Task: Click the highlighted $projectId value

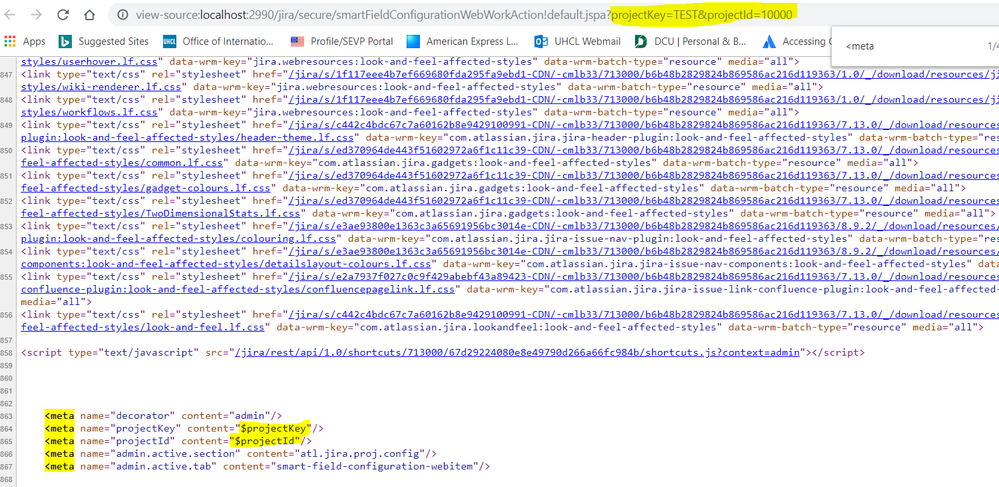Action: (x=265, y=441)
